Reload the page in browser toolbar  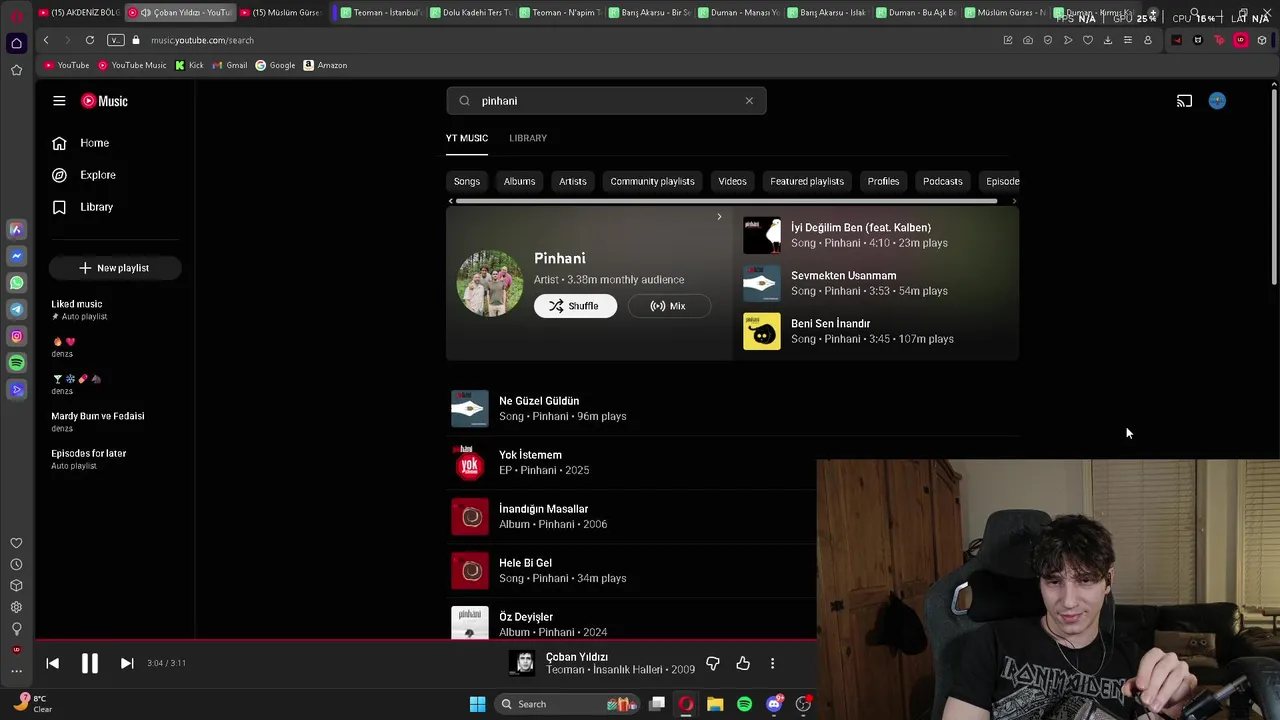[x=90, y=40]
